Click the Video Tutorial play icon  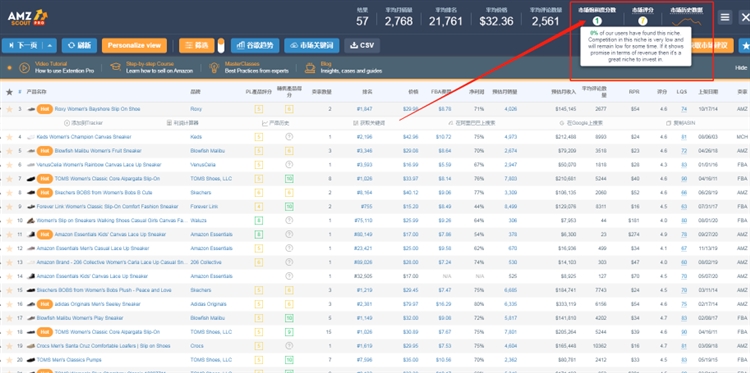[x=24, y=67]
